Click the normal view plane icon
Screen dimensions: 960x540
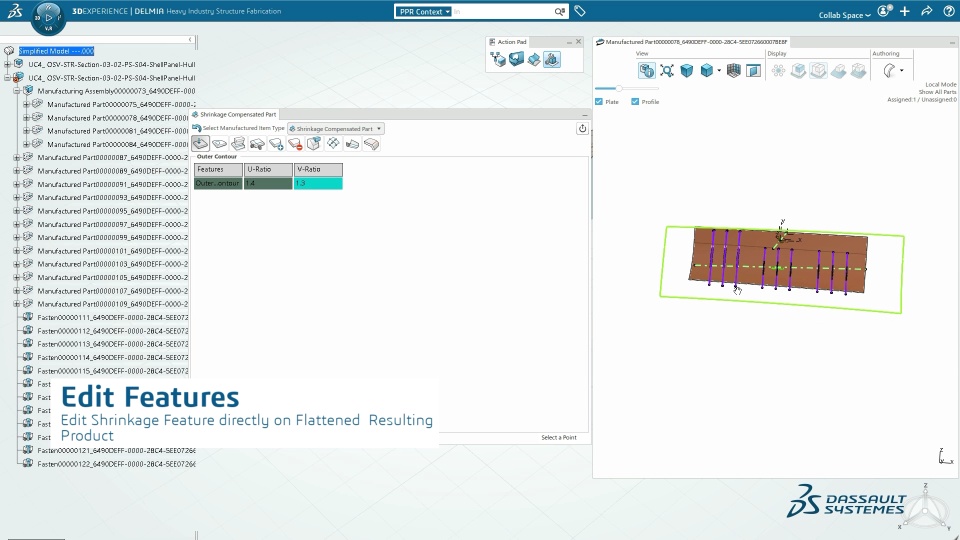753,71
